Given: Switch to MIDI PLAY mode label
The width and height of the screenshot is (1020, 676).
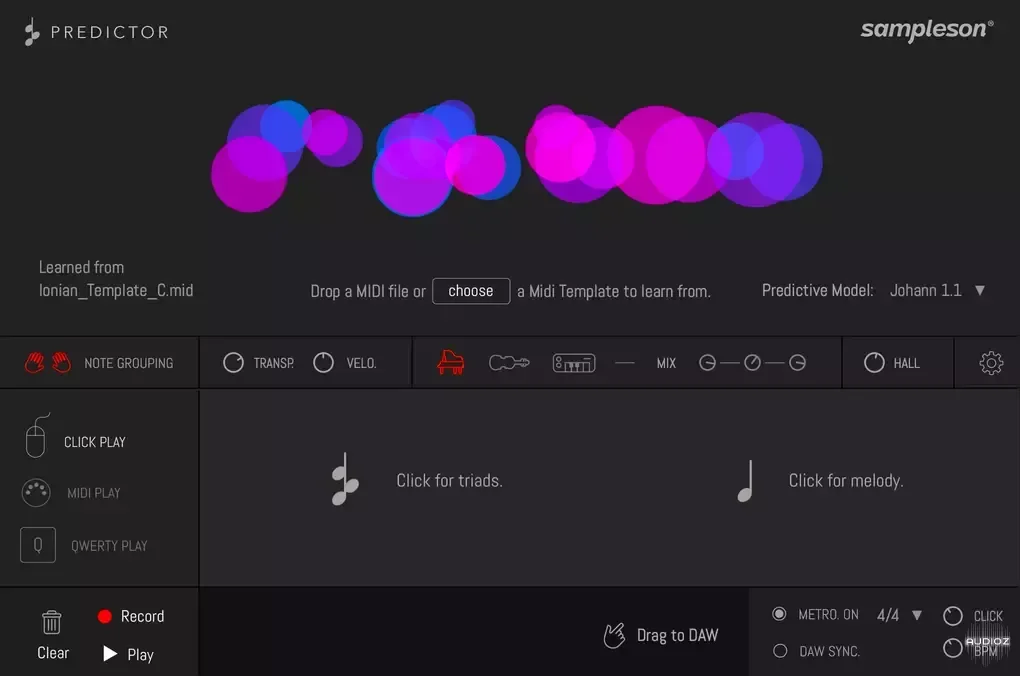Looking at the screenshot, I should click(94, 493).
